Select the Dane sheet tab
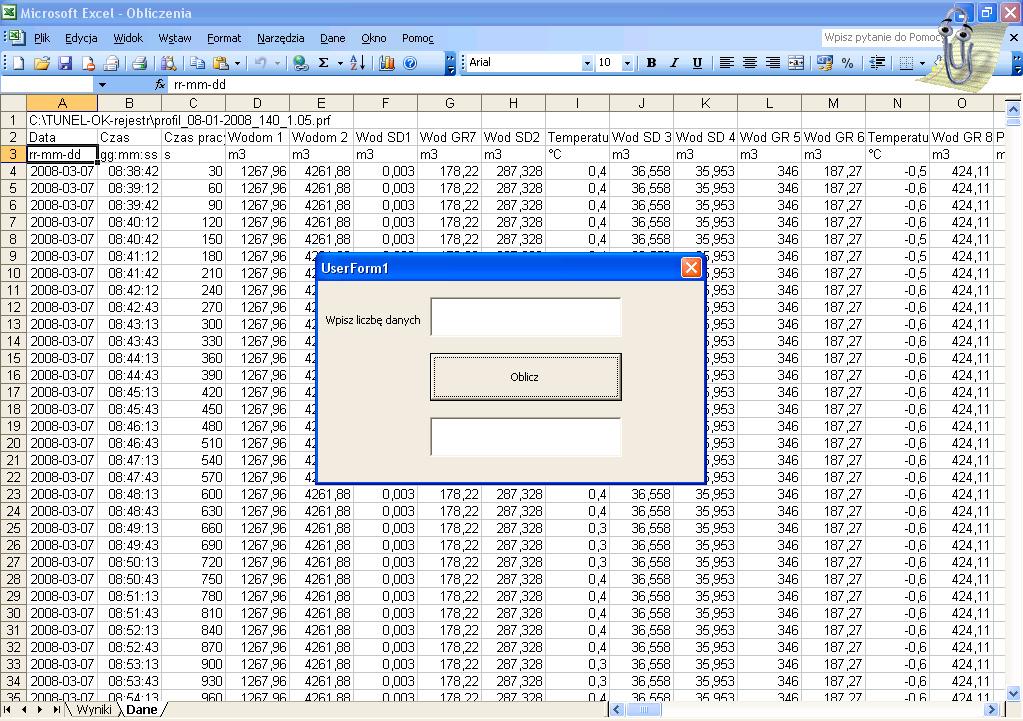Viewport: 1023px width, 721px height. [142, 709]
